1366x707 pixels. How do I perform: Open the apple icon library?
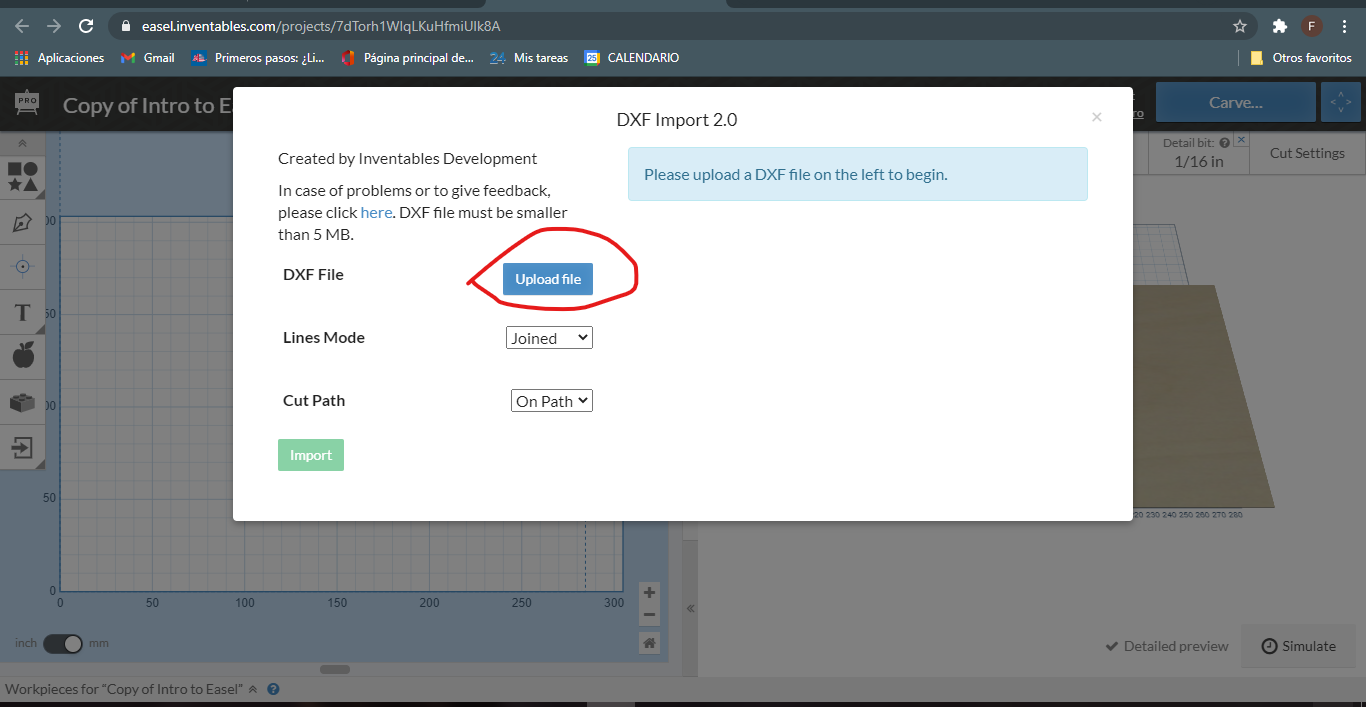pos(22,355)
